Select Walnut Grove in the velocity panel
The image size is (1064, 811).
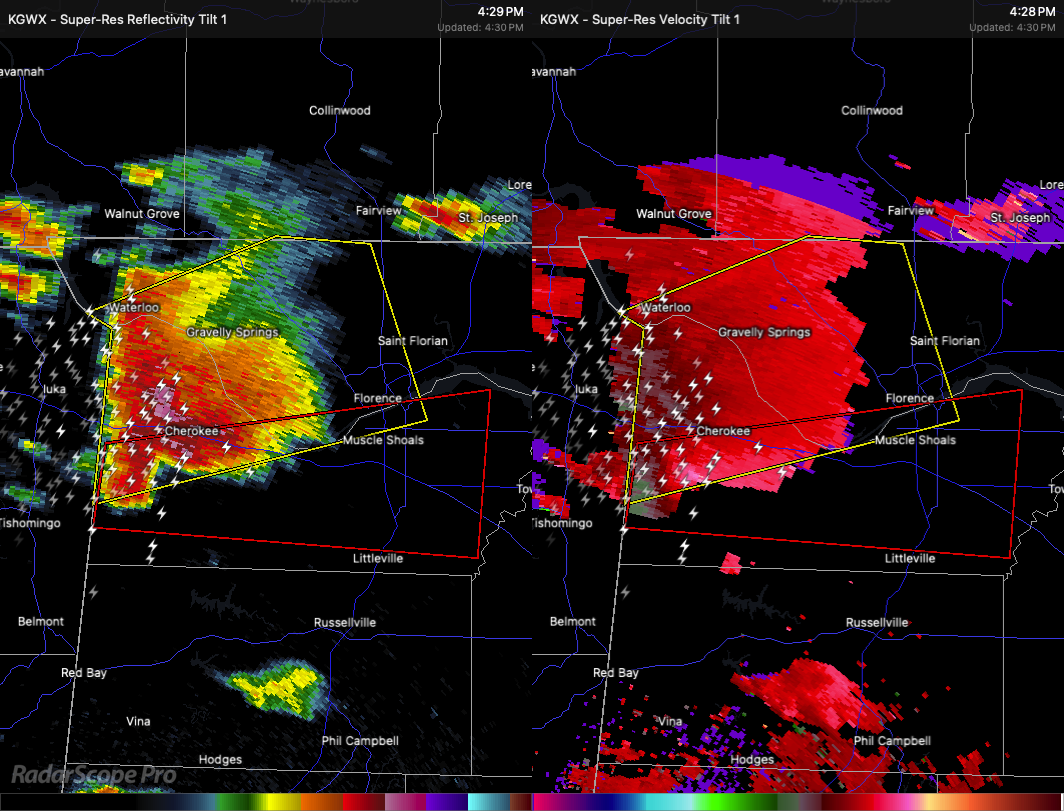click(x=674, y=214)
